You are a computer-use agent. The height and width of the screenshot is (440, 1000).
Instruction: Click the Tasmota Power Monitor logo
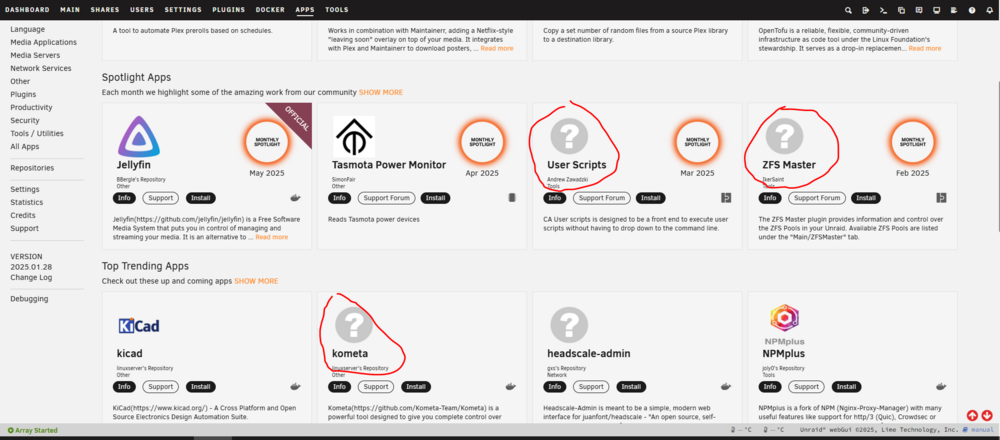pyautogui.click(x=354, y=136)
